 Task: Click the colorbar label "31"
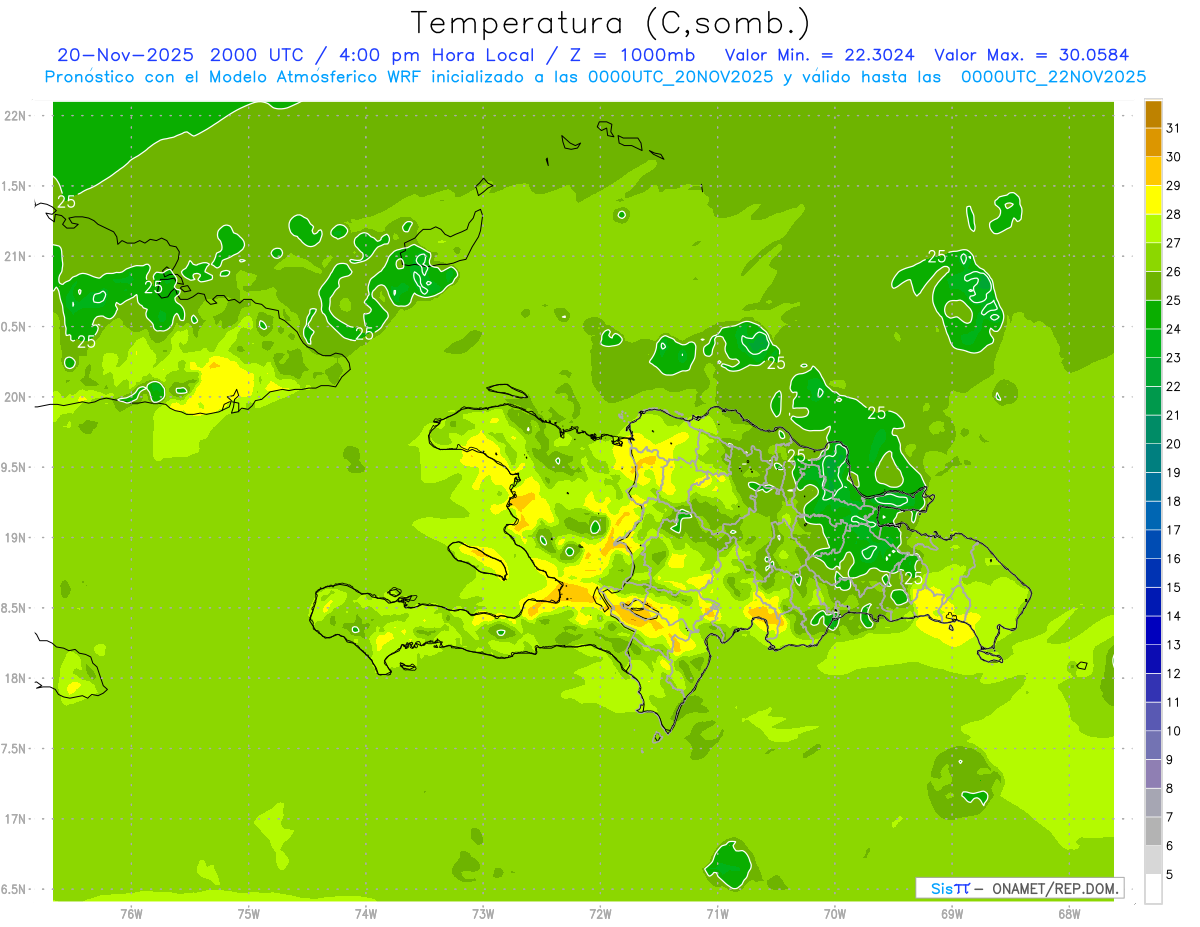1174,128
